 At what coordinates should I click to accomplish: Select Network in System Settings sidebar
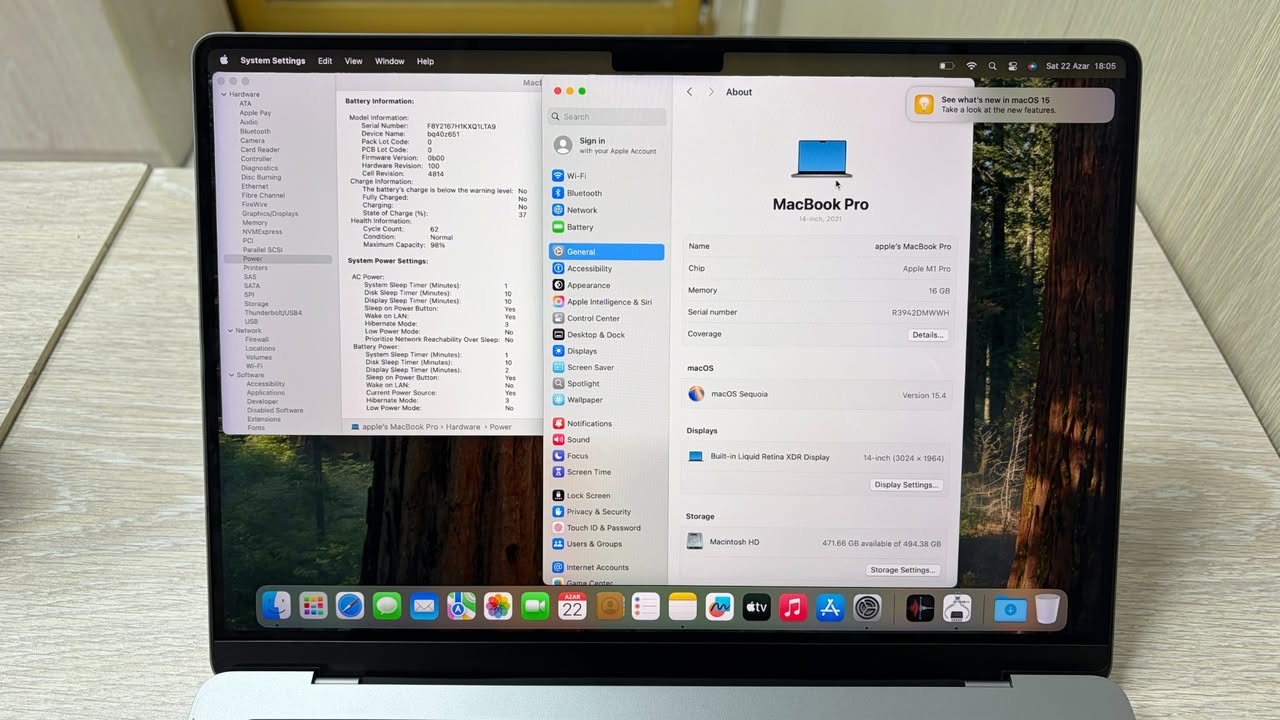(607, 210)
